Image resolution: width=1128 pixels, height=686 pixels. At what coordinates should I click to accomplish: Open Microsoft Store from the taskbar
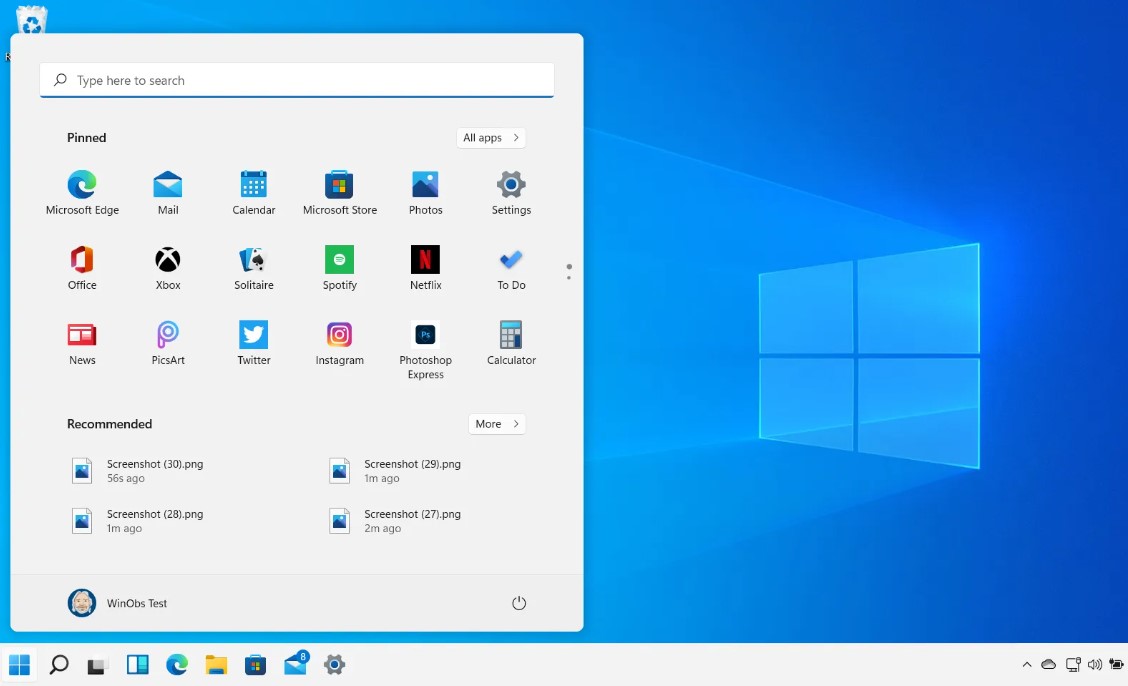[x=255, y=664]
